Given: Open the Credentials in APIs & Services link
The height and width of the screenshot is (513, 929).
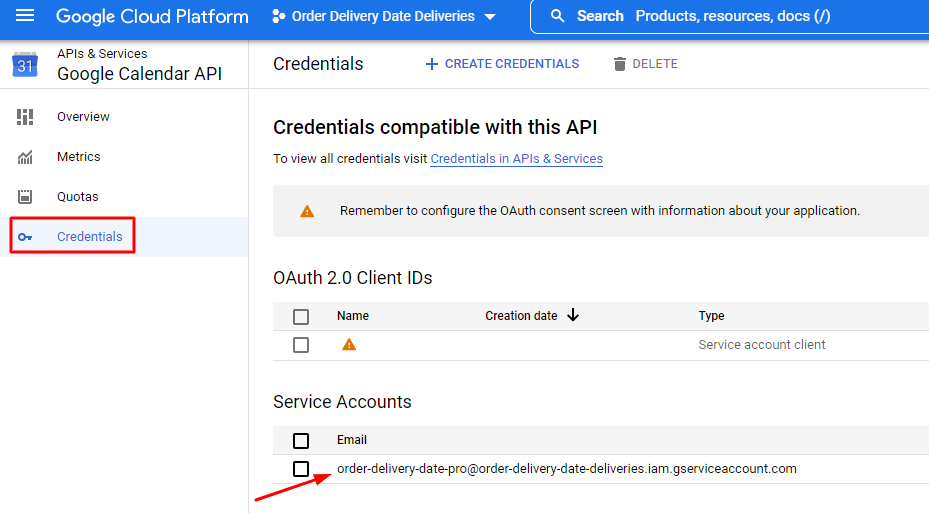Looking at the screenshot, I should tap(516, 159).
